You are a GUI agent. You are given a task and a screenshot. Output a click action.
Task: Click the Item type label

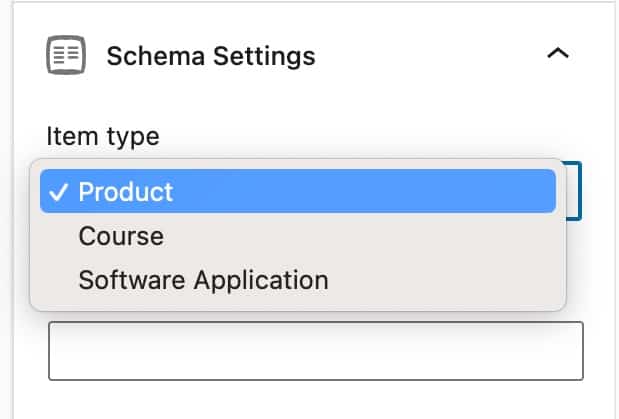(103, 137)
